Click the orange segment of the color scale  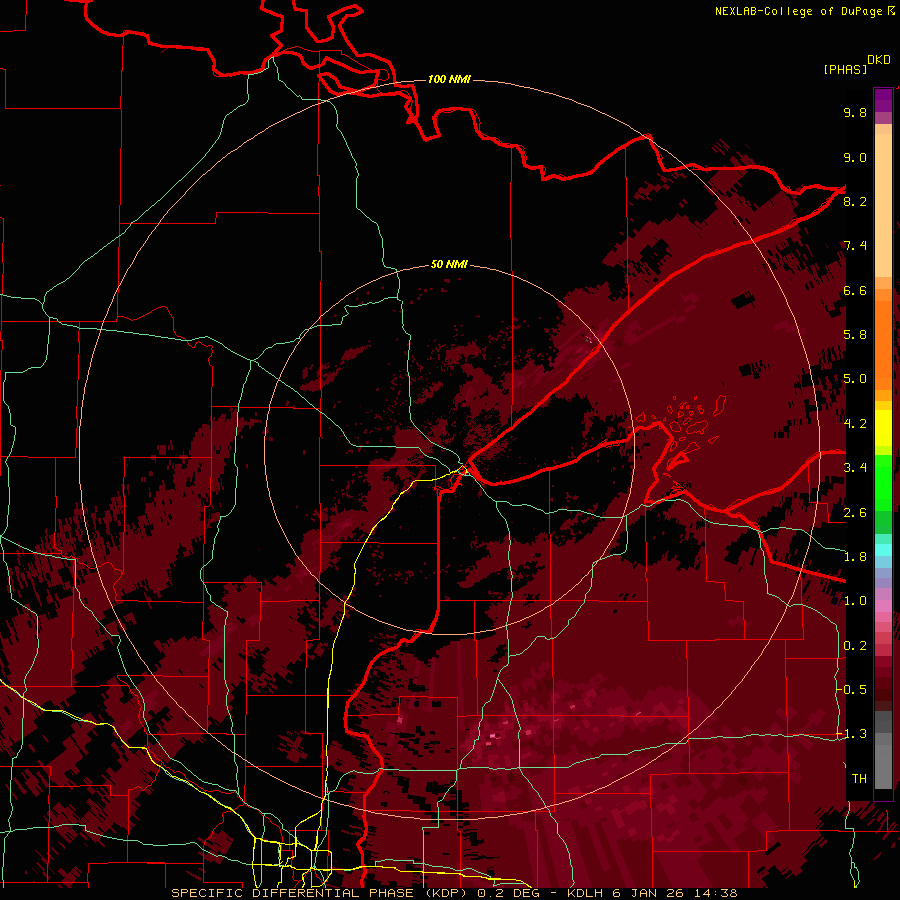(x=883, y=344)
